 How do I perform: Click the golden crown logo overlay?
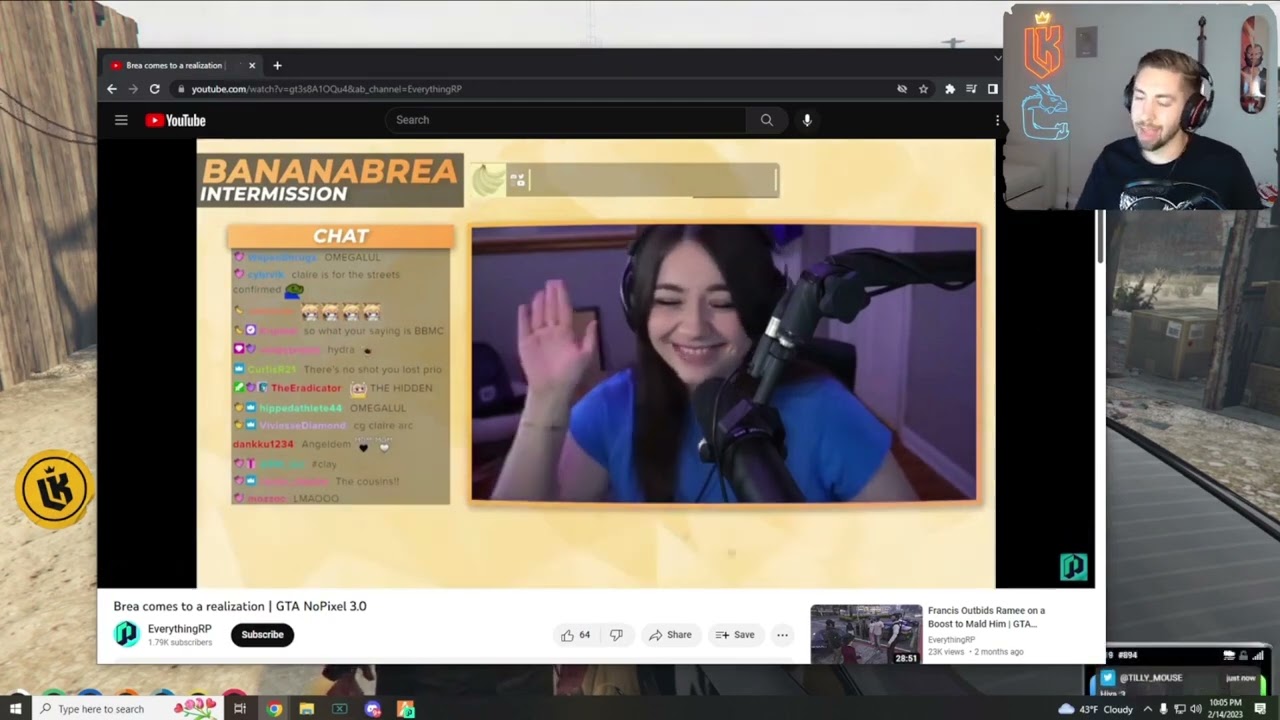pos(54,488)
